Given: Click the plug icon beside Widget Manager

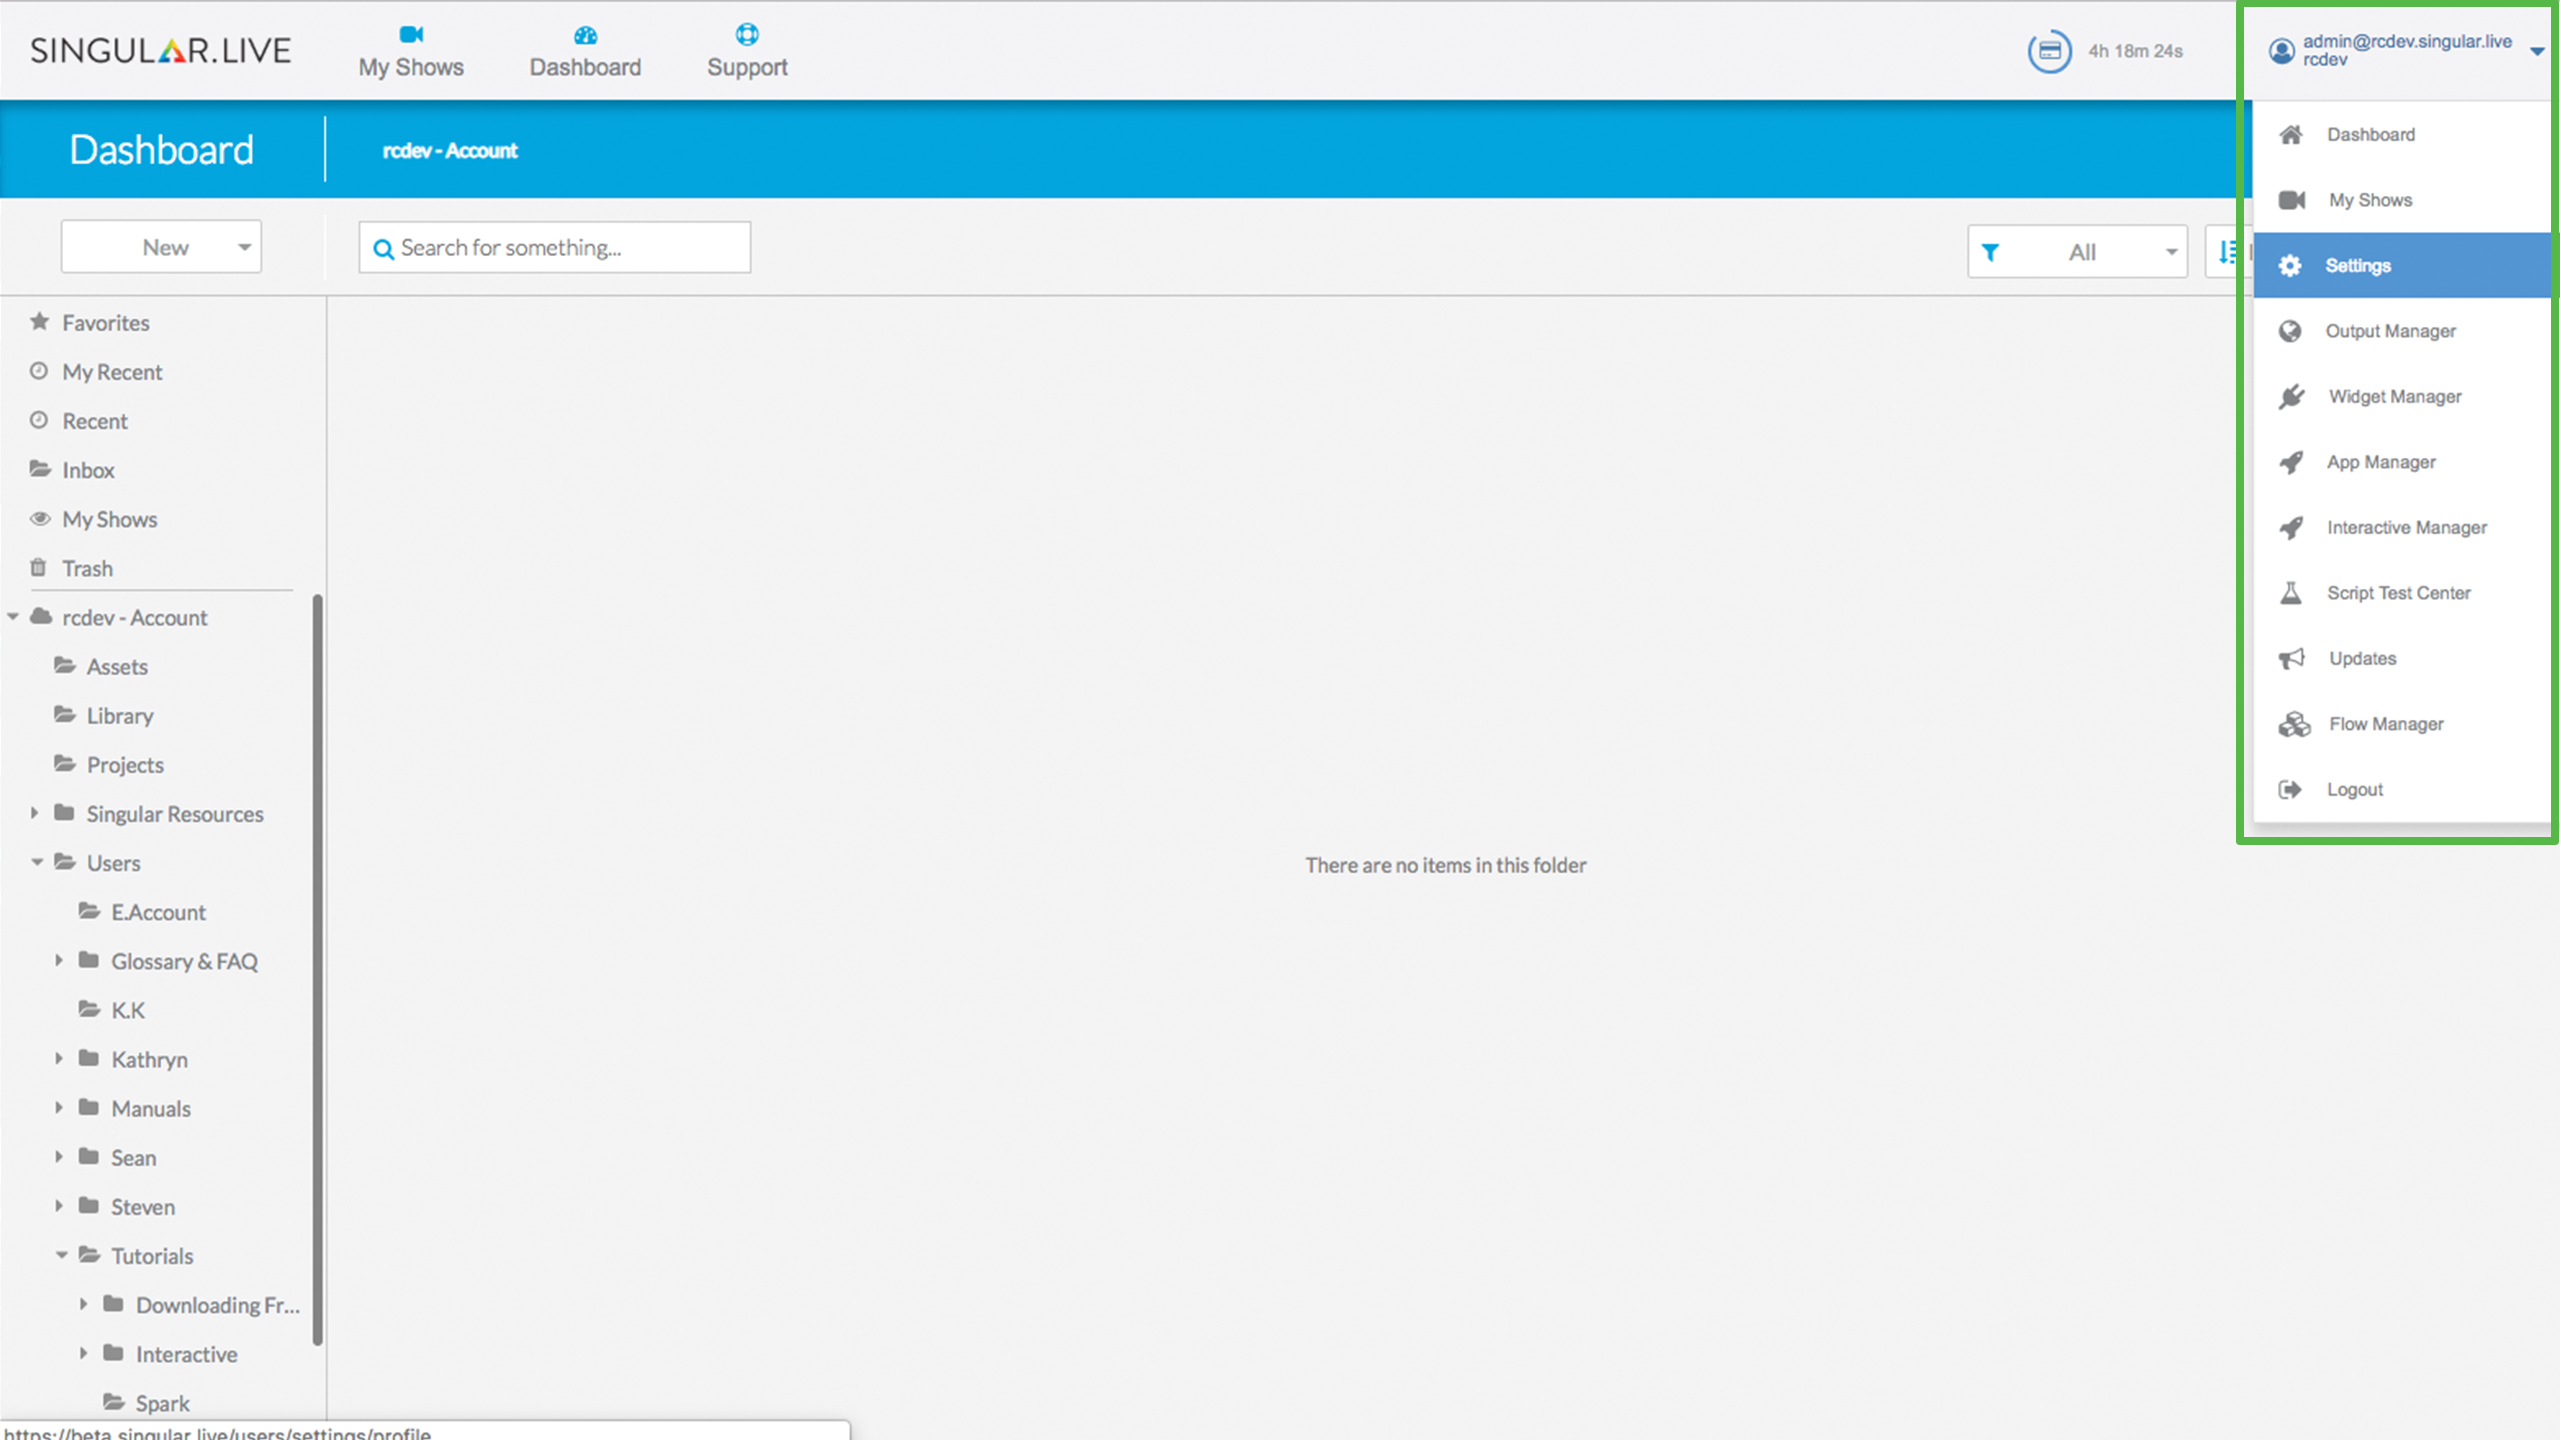Looking at the screenshot, I should pyautogui.click(x=2292, y=397).
